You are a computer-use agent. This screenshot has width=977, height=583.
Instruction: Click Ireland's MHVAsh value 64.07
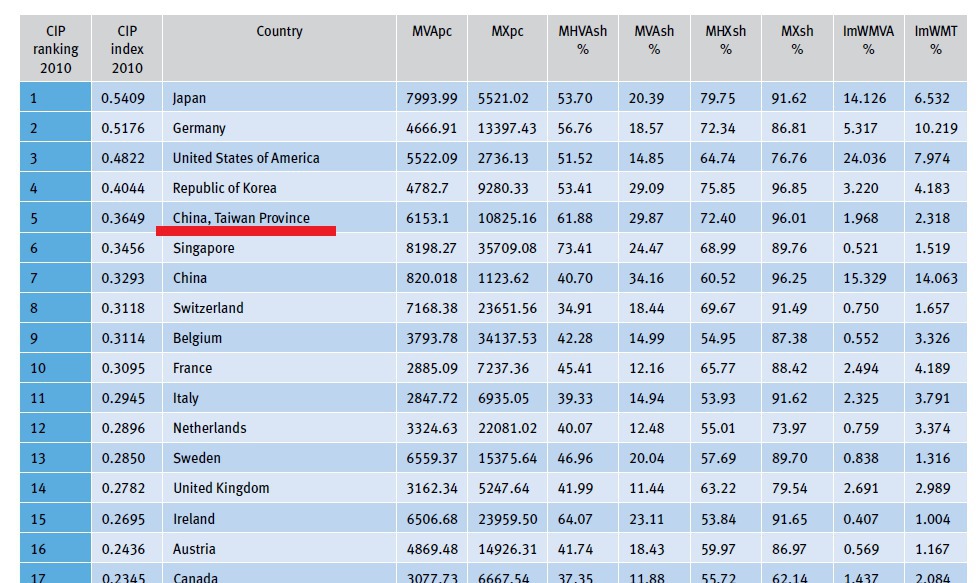(575, 519)
